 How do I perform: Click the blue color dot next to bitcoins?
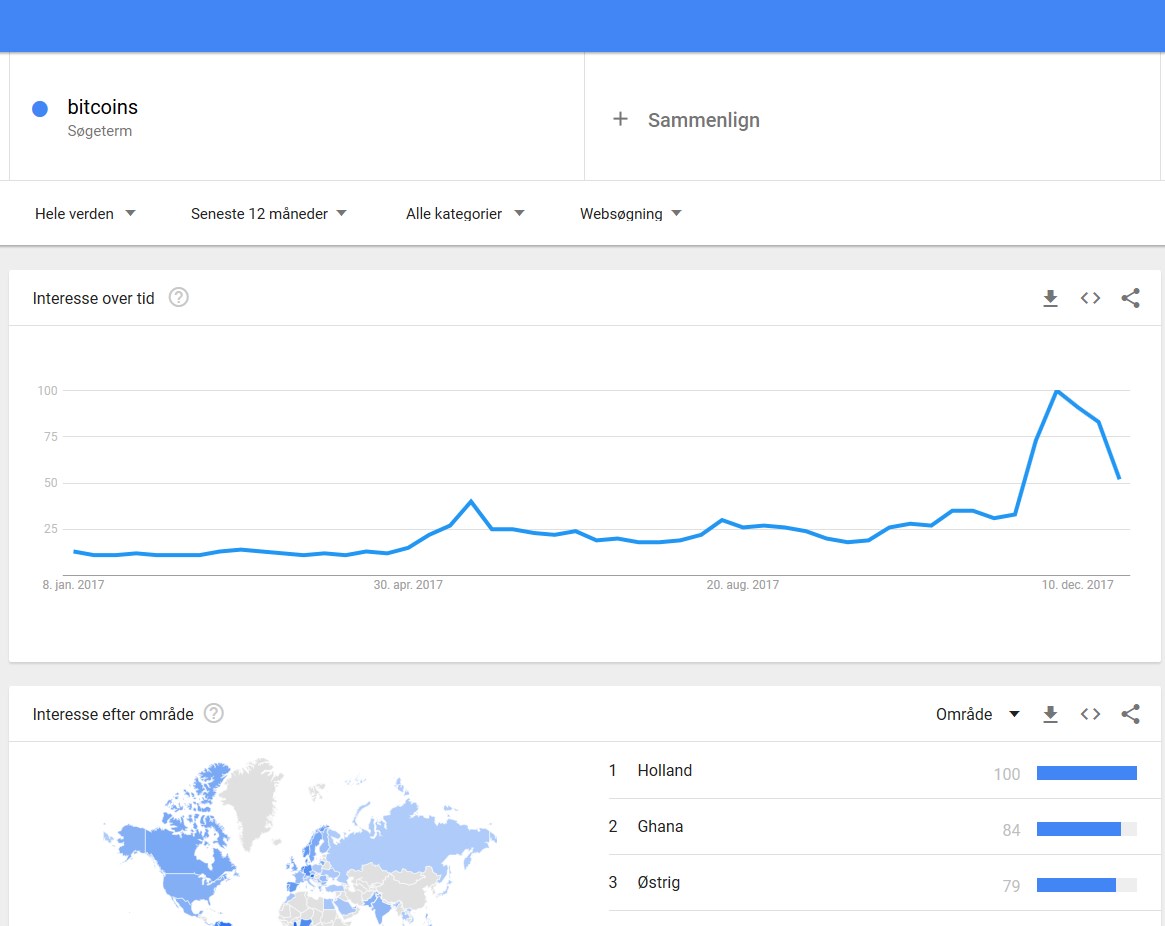click(40, 109)
